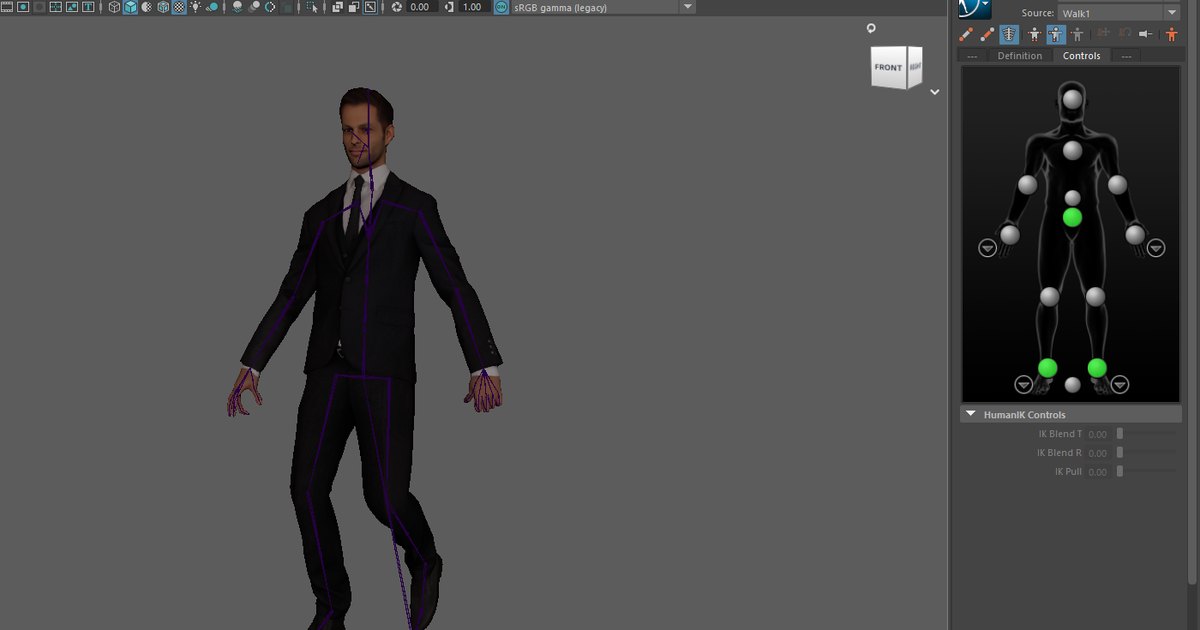
Task: Click the gamma contrast icon
Action: point(447,7)
